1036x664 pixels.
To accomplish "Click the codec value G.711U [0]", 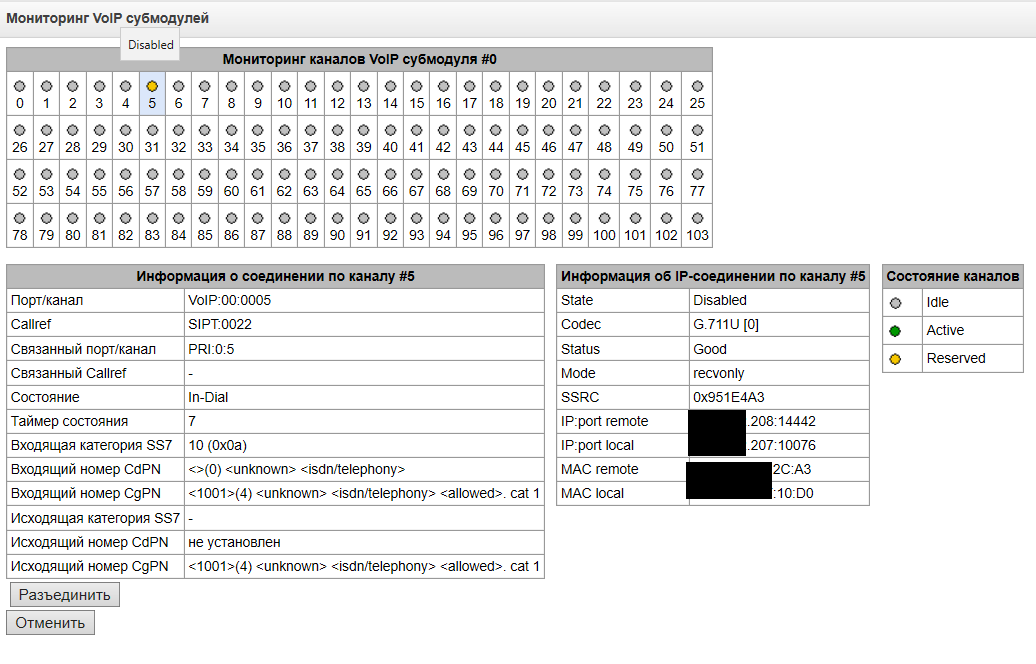I will tap(726, 324).
